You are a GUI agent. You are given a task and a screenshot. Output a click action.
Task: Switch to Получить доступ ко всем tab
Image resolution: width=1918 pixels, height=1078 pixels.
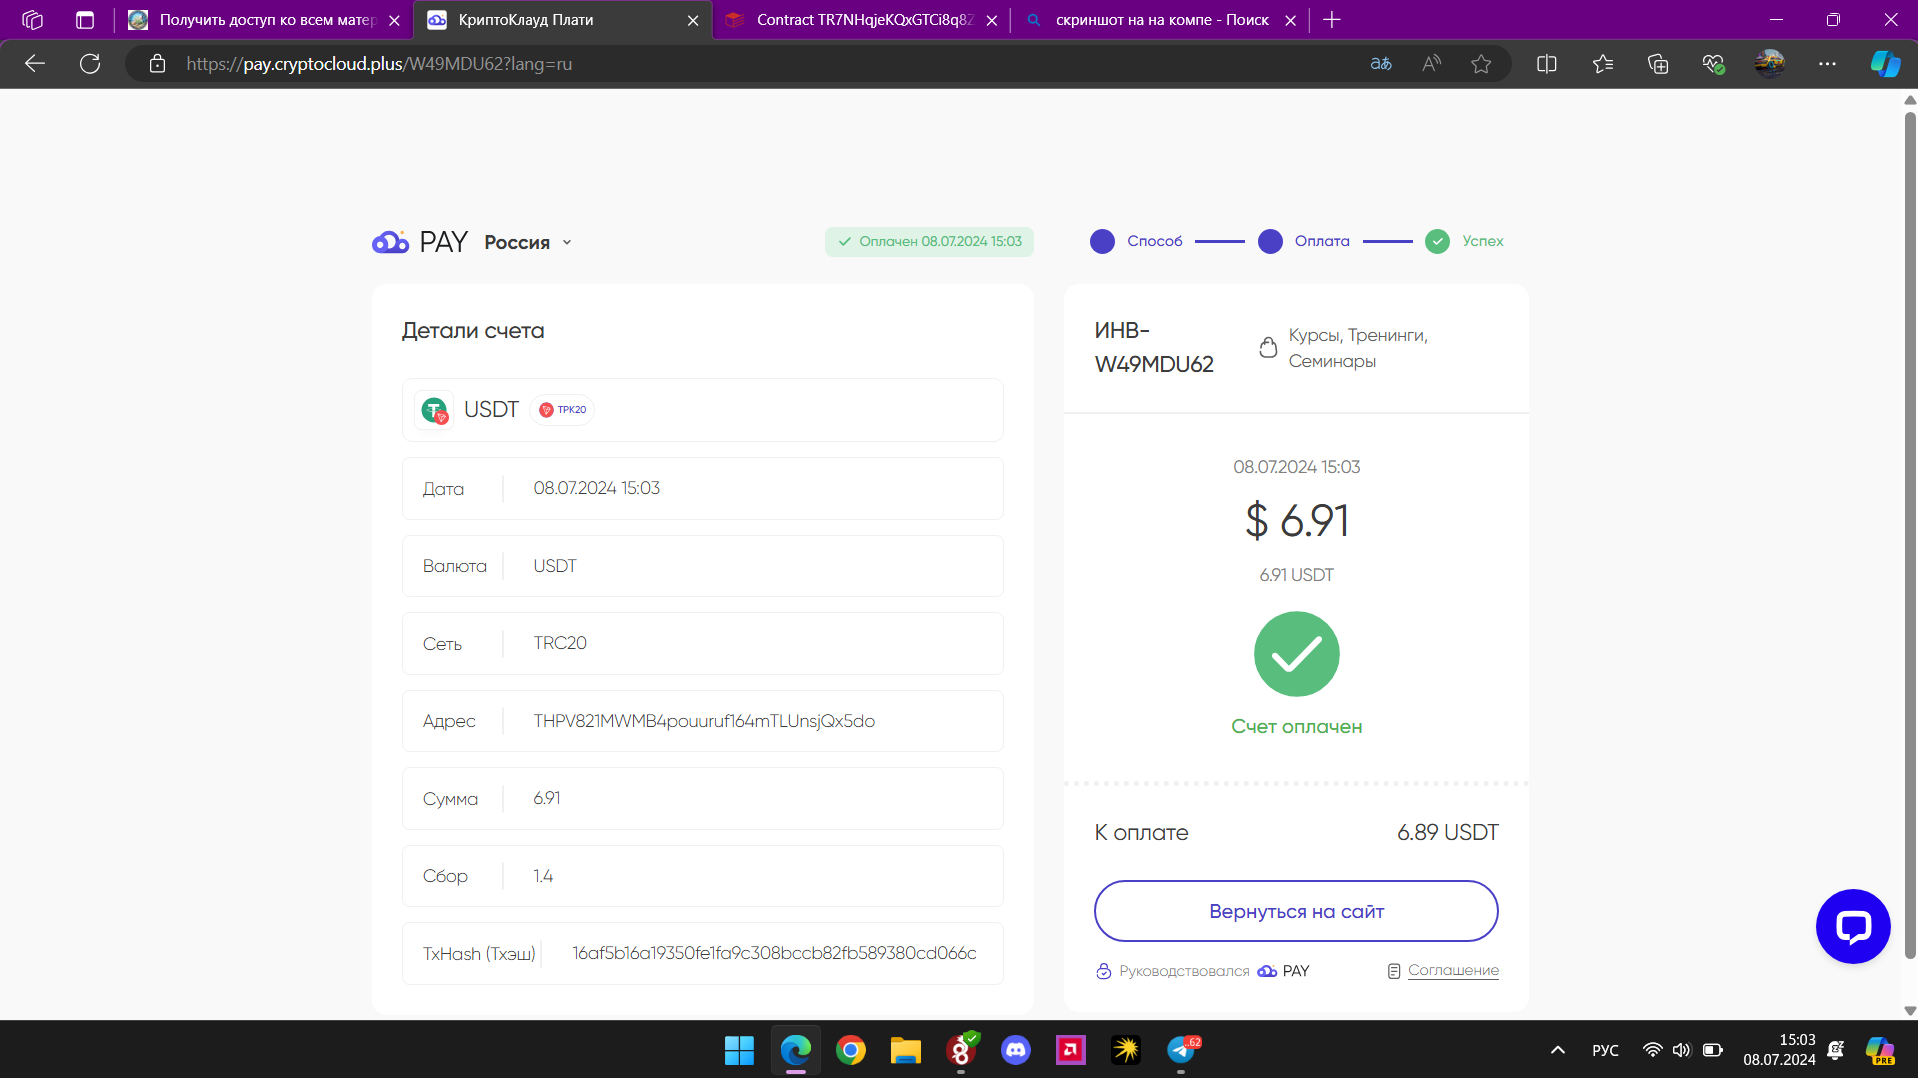[264, 20]
